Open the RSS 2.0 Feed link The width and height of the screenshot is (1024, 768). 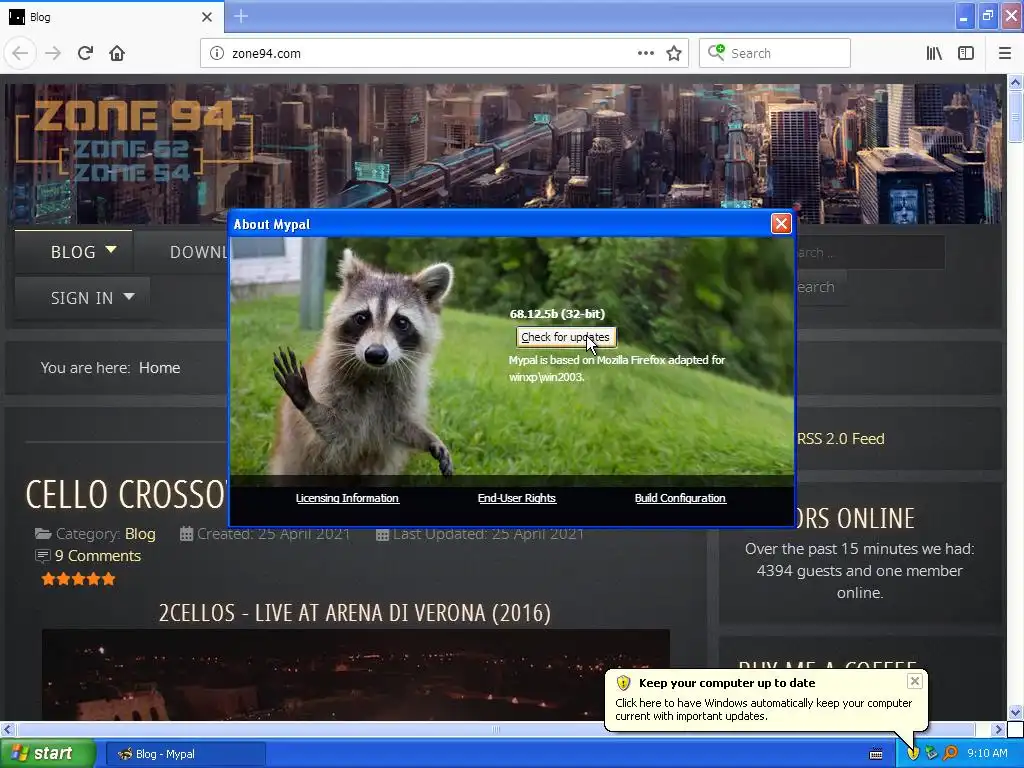click(840, 439)
